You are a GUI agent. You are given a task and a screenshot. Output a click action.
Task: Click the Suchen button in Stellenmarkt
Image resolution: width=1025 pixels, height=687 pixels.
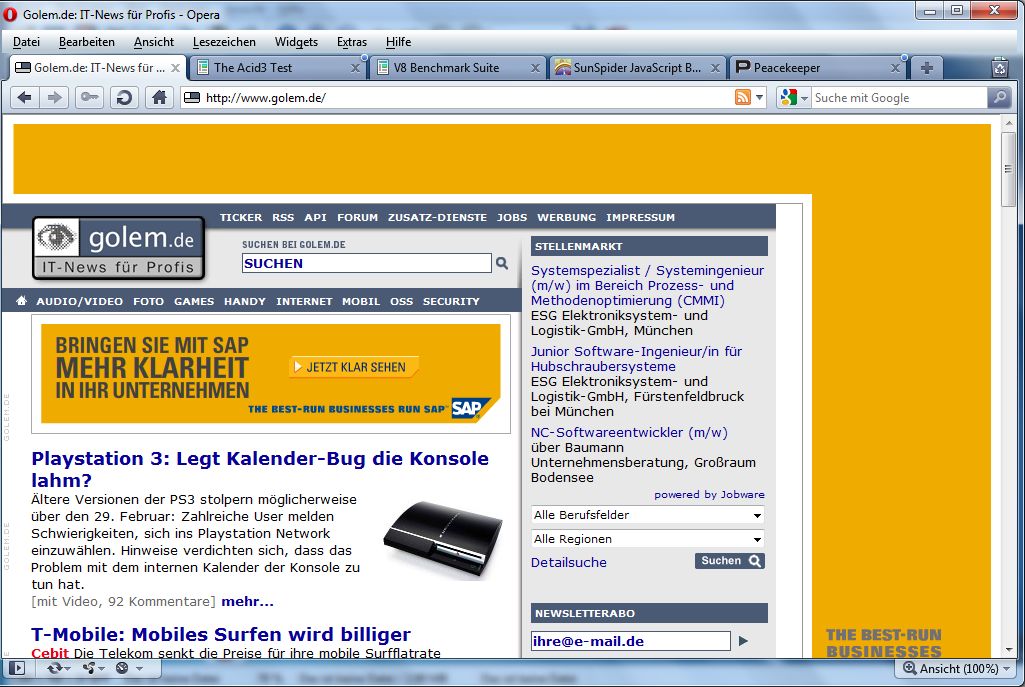pyautogui.click(x=729, y=561)
